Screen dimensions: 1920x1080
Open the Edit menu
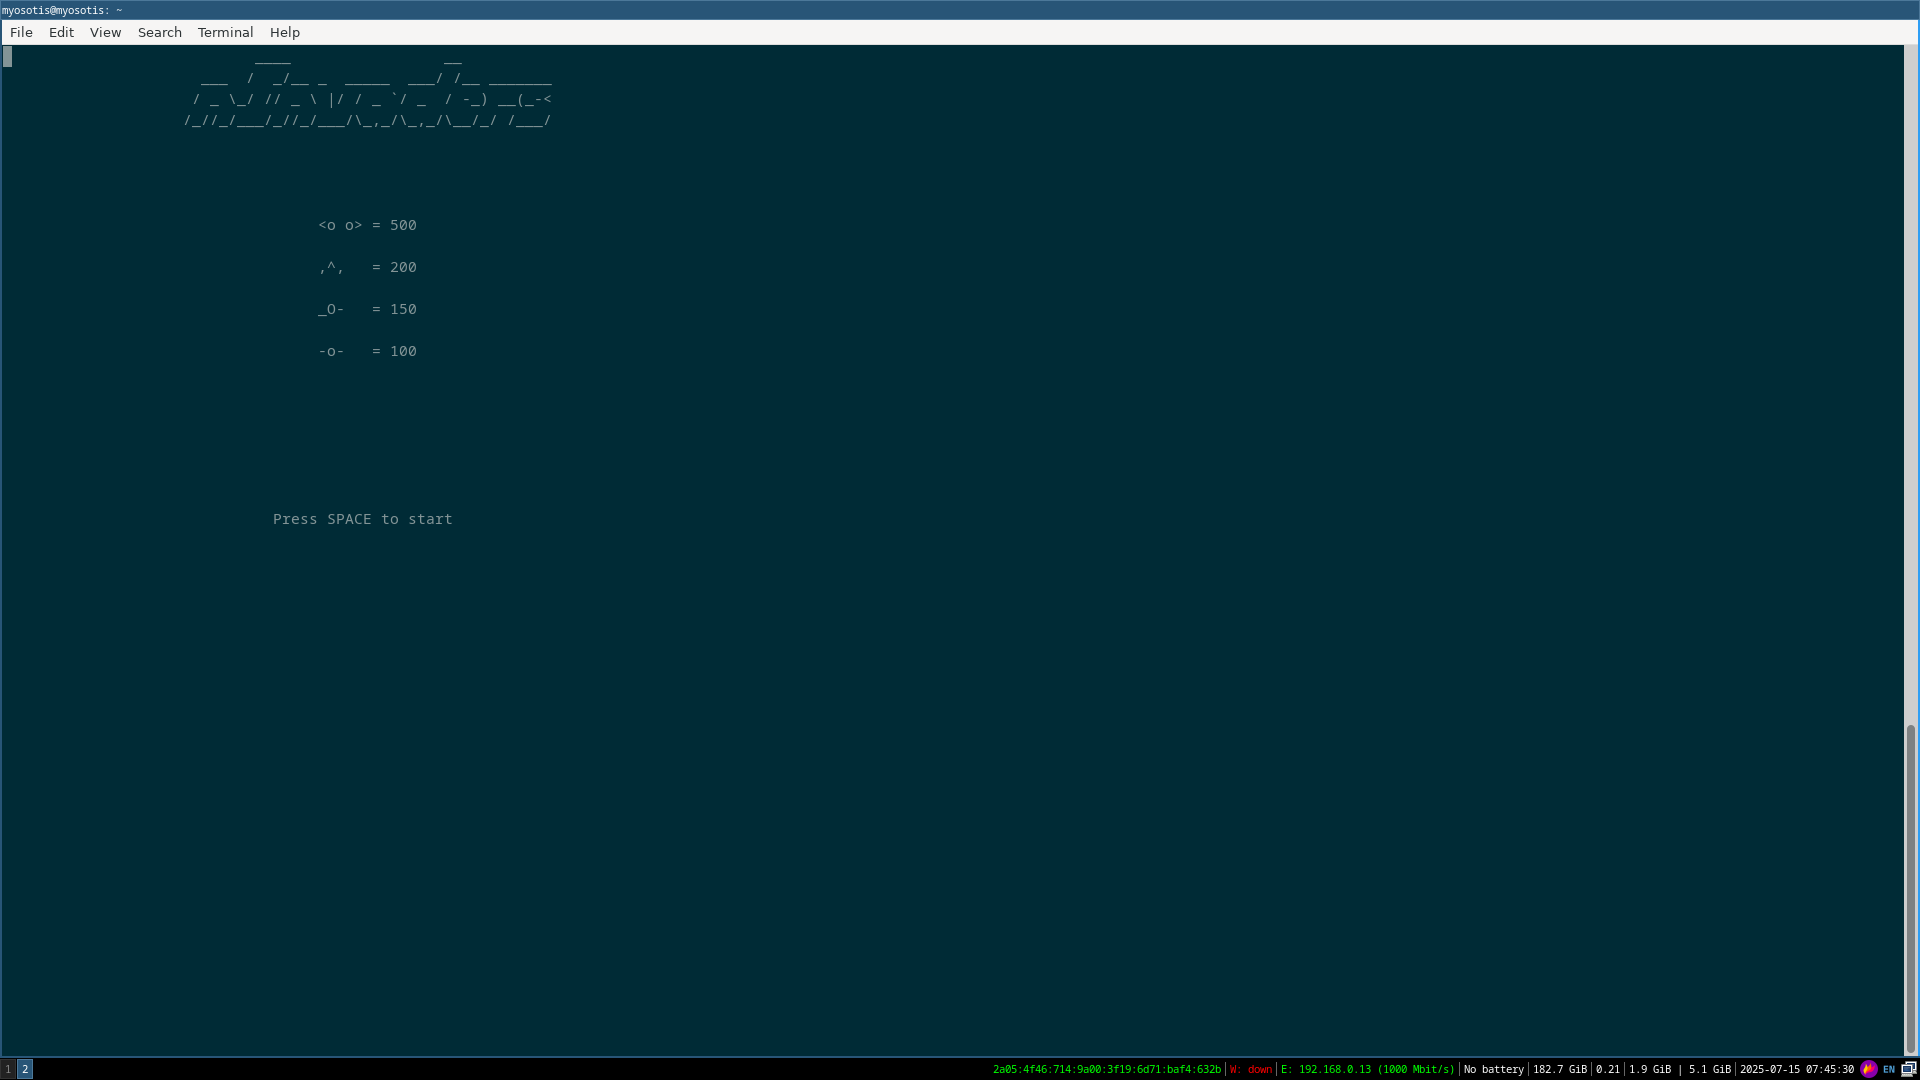[61, 32]
